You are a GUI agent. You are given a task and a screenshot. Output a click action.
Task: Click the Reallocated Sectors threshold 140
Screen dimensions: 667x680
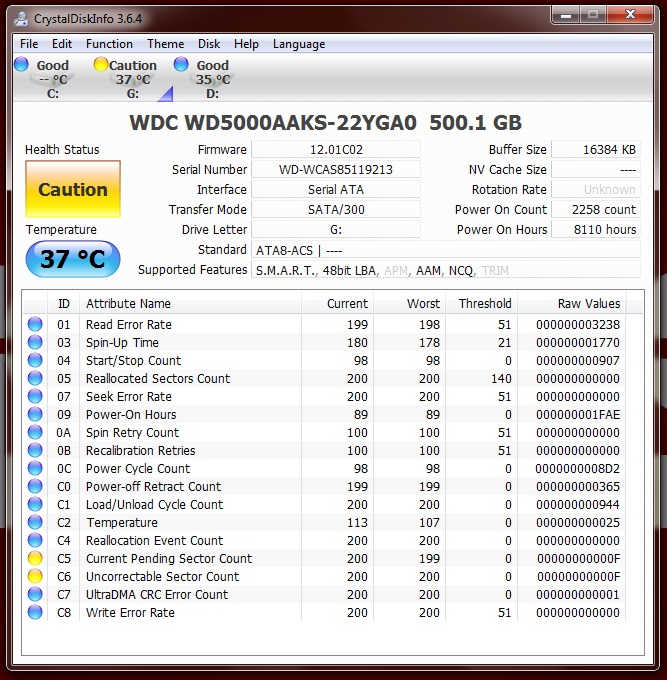(x=501, y=379)
